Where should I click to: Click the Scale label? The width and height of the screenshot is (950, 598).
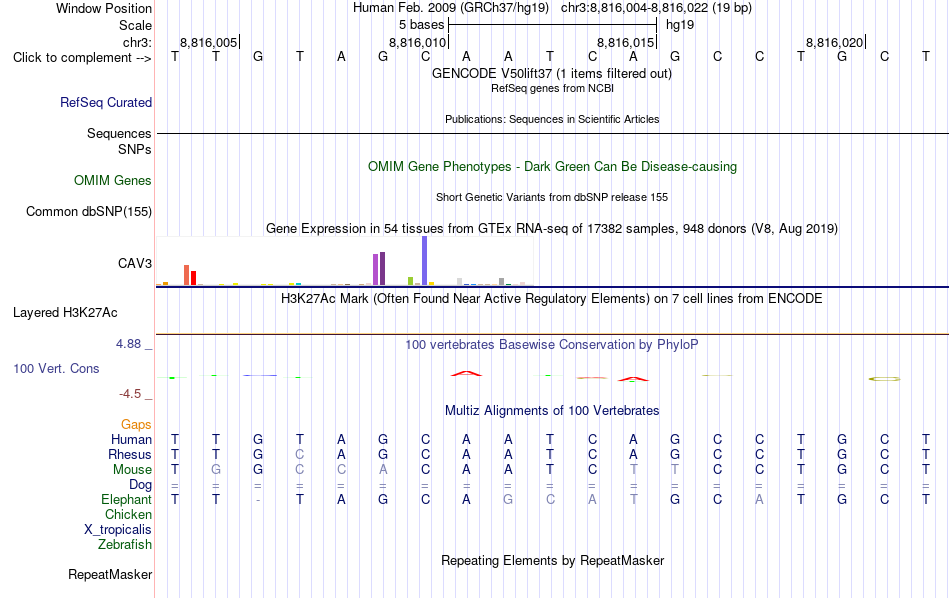coord(135,25)
